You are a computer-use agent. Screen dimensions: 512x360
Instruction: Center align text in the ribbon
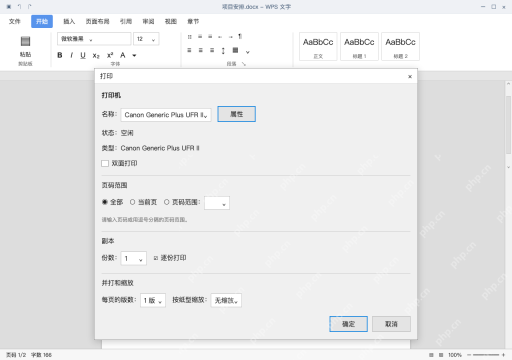click(201, 50)
